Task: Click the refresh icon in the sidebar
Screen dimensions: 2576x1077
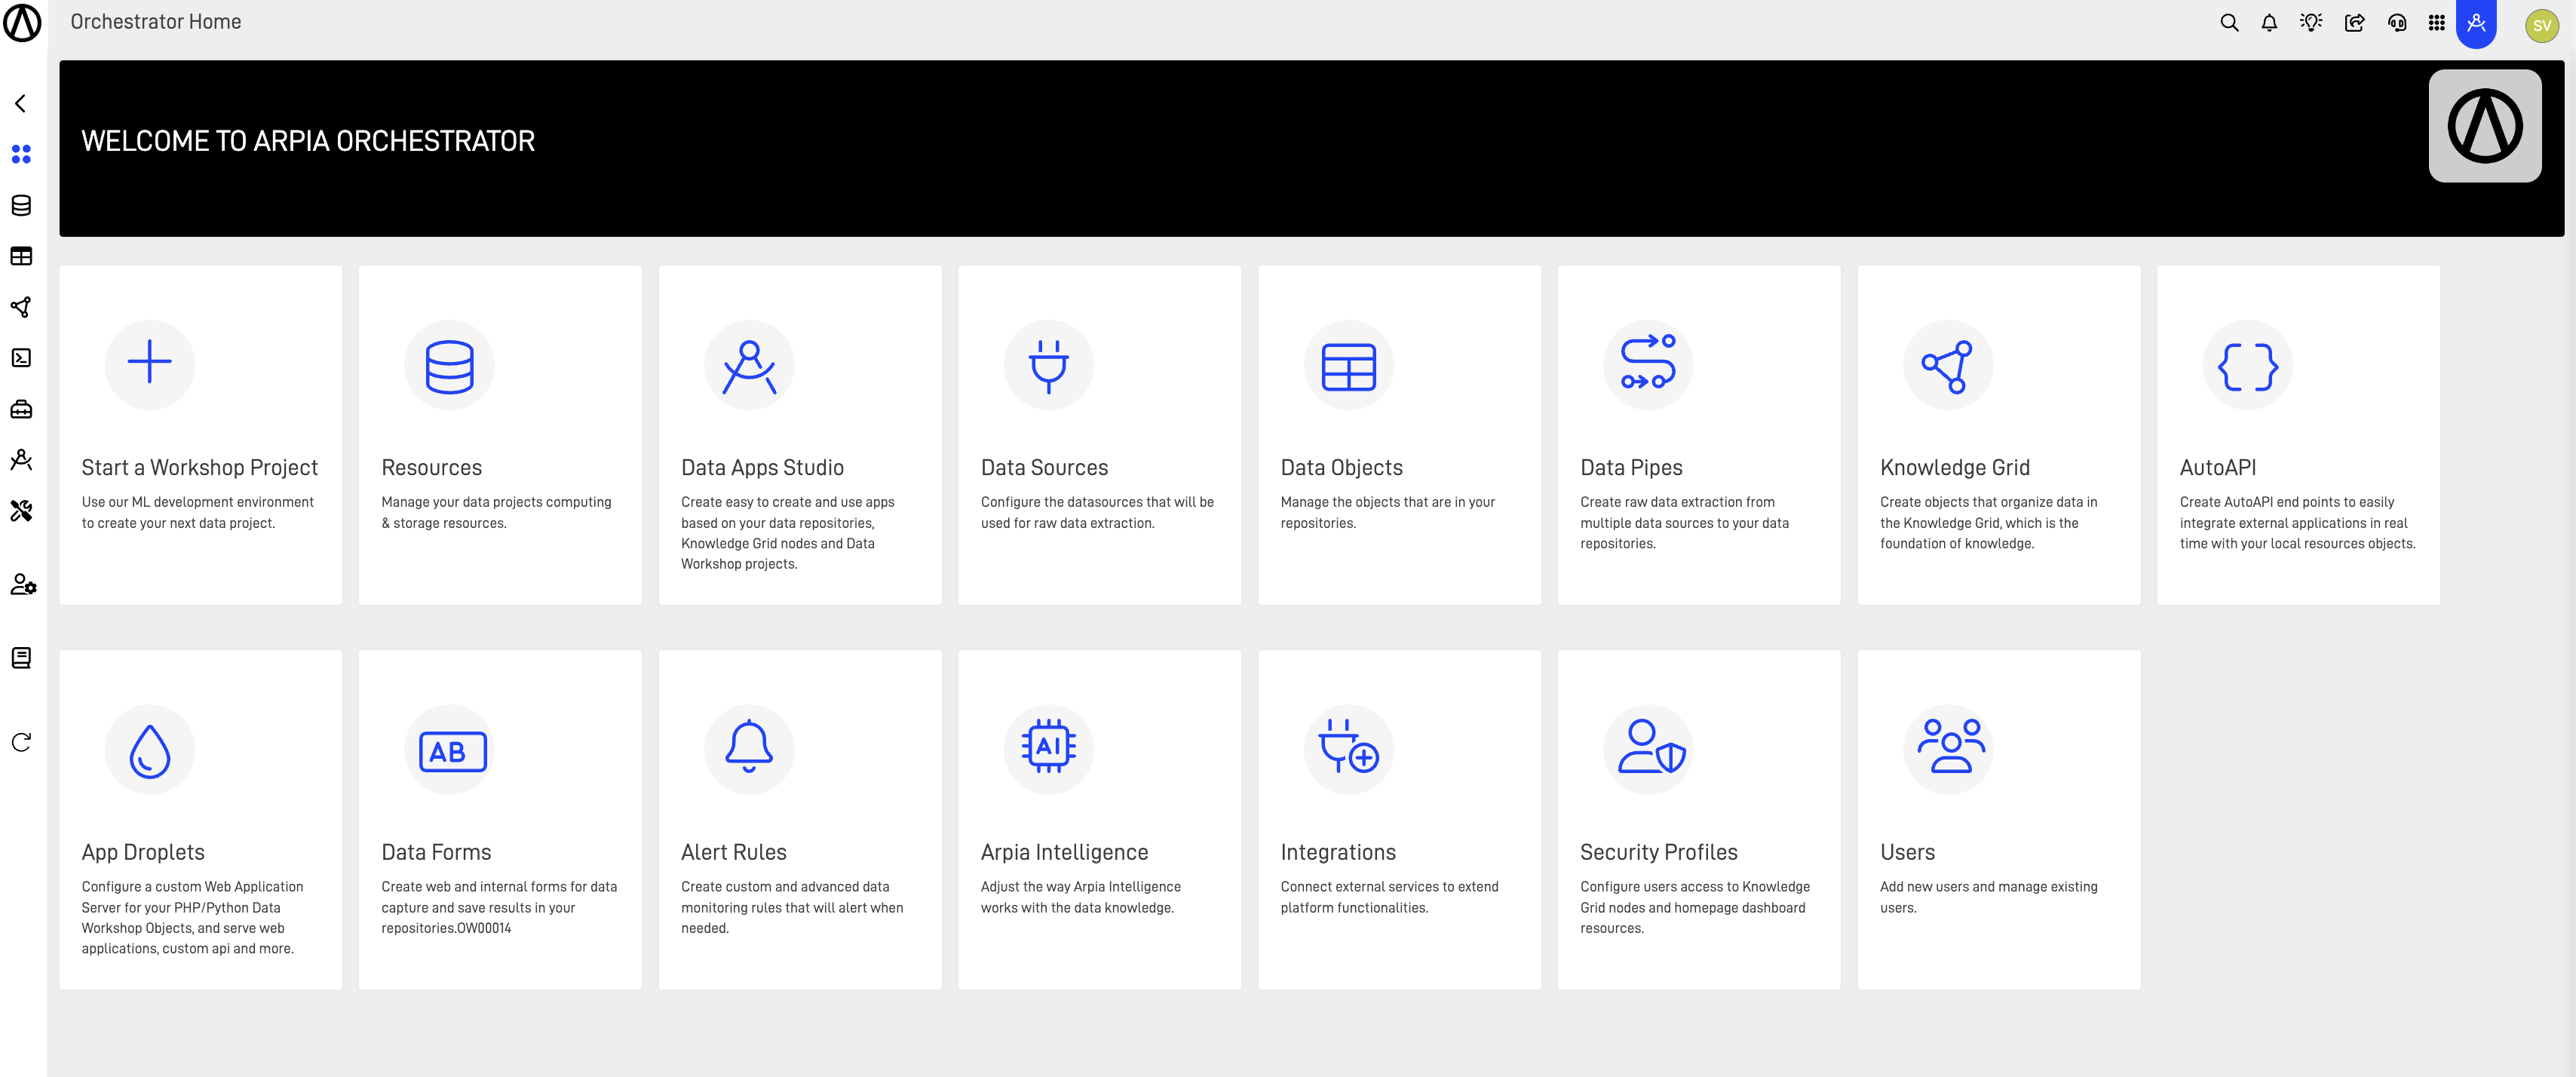Action: pos(21,742)
